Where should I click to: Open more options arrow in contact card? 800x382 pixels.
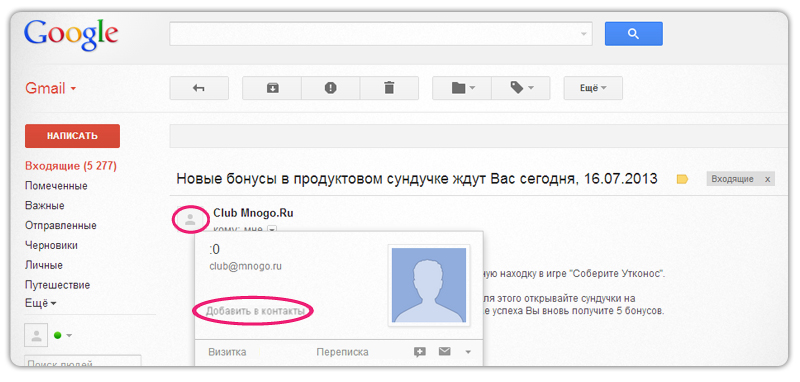pyautogui.click(x=468, y=352)
